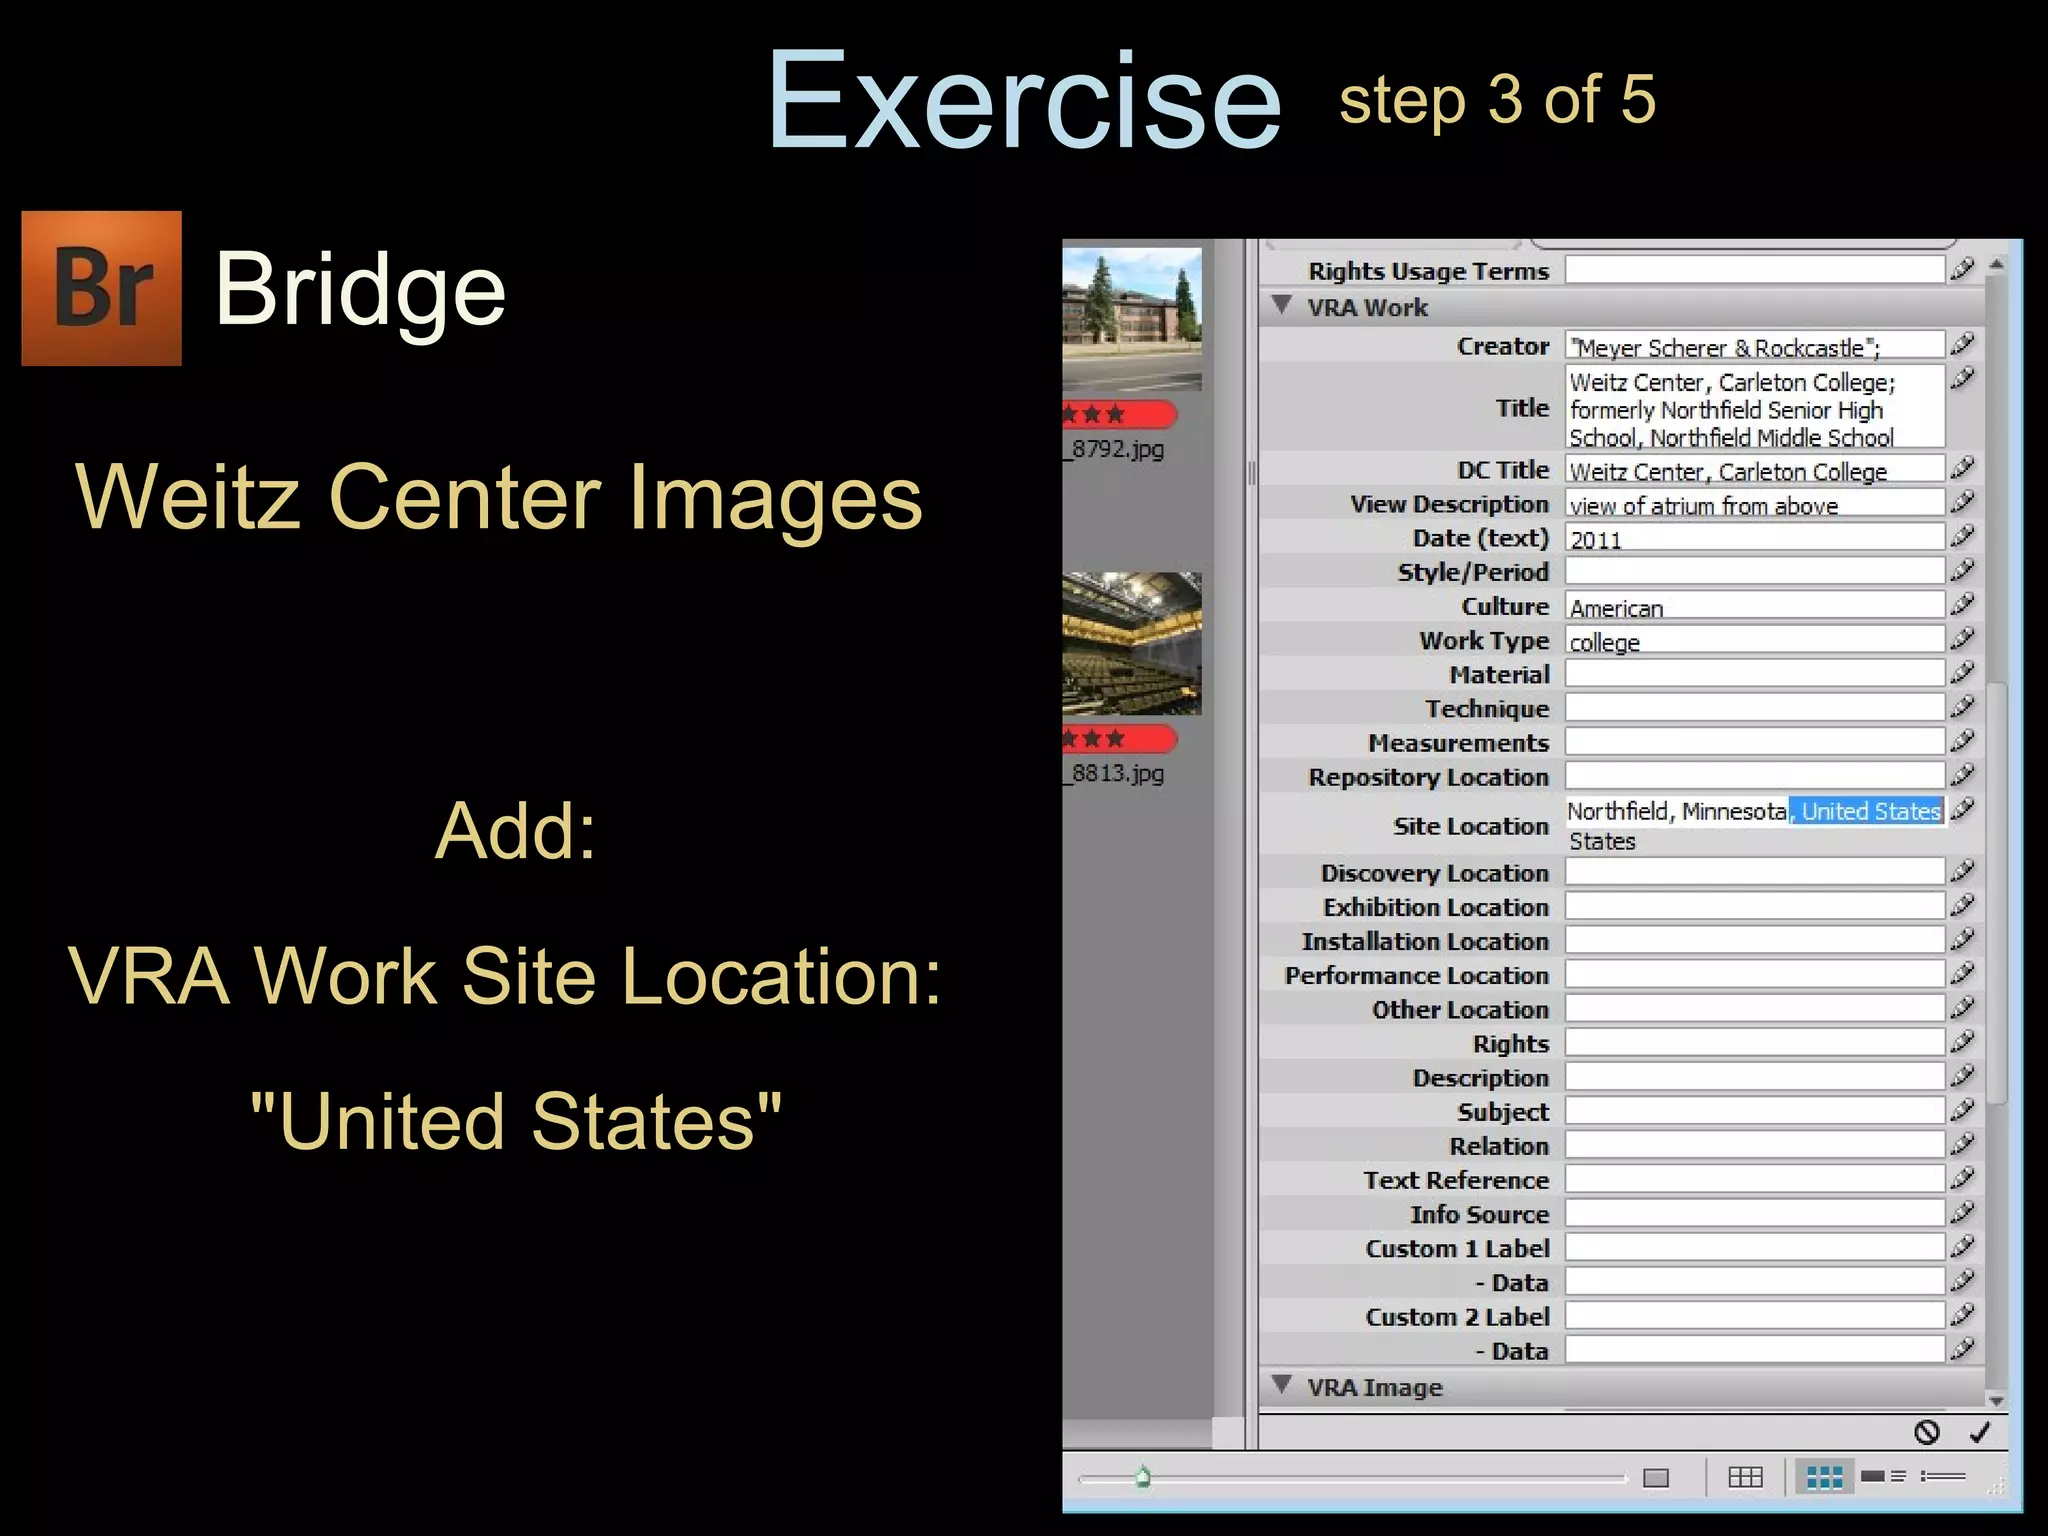Switch to details view in Bridge
The height and width of the screenshot is (1536, 2048).
[x=1885, y=1476]
